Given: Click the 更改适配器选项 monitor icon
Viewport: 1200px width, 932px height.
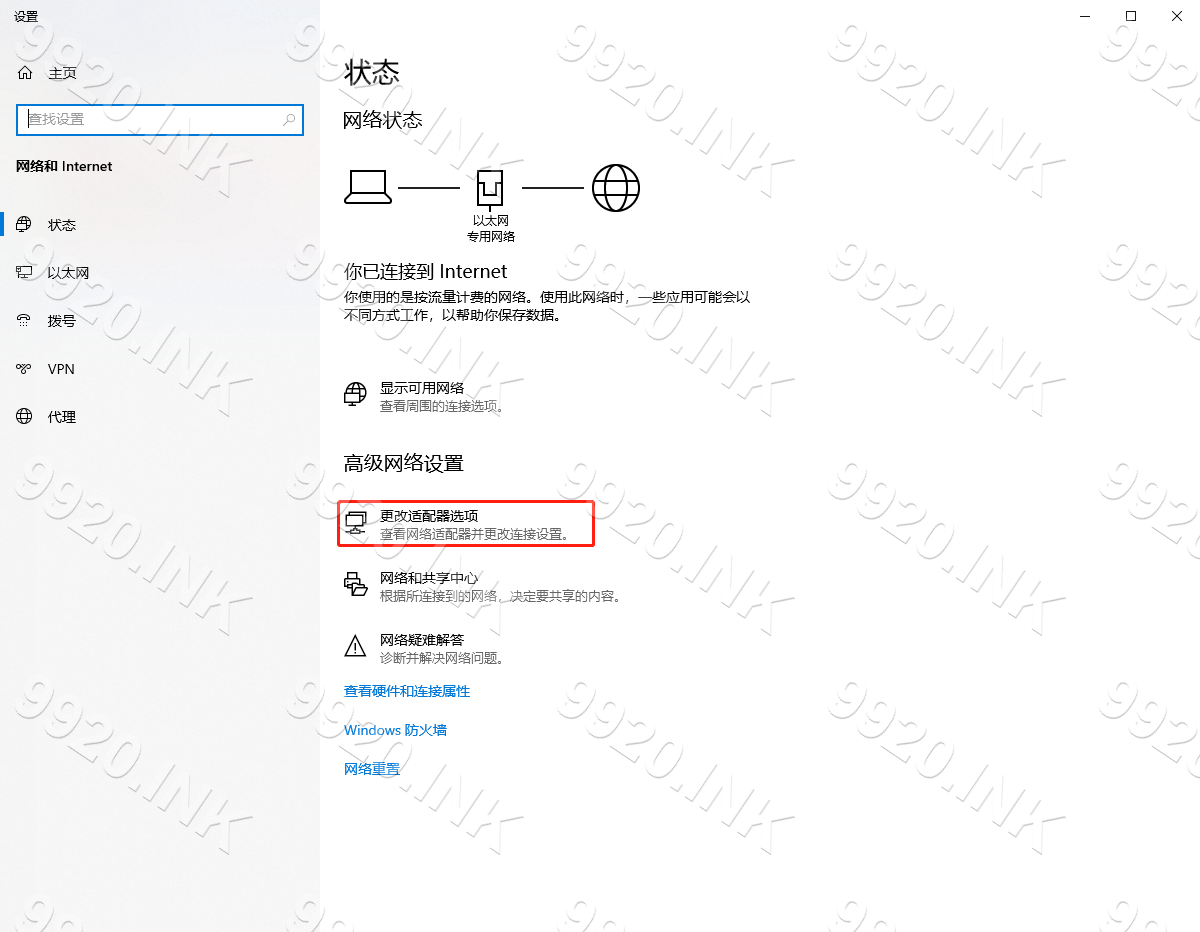Looking at the screenshot, I should [x=355, y=524].
